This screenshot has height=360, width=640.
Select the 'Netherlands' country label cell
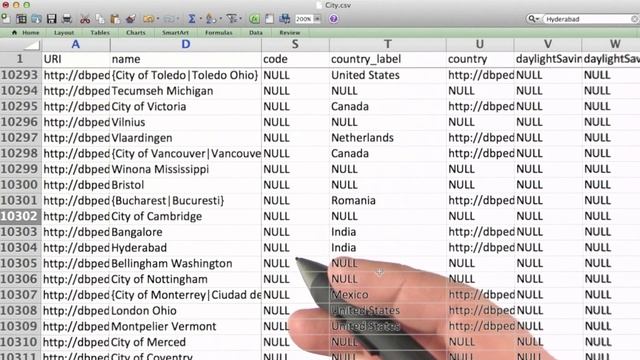pos(388,138)
